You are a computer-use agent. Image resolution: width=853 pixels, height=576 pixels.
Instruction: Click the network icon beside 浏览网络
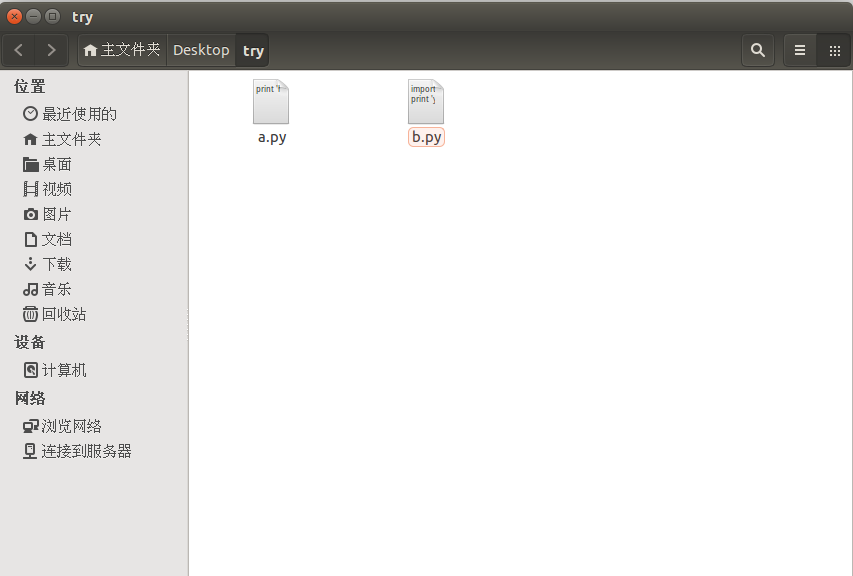click(x=30, y=426)
